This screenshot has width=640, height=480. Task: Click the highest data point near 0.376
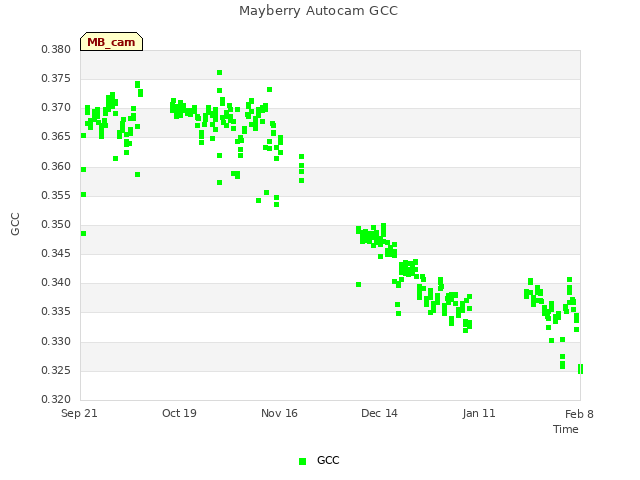point(220,73)
